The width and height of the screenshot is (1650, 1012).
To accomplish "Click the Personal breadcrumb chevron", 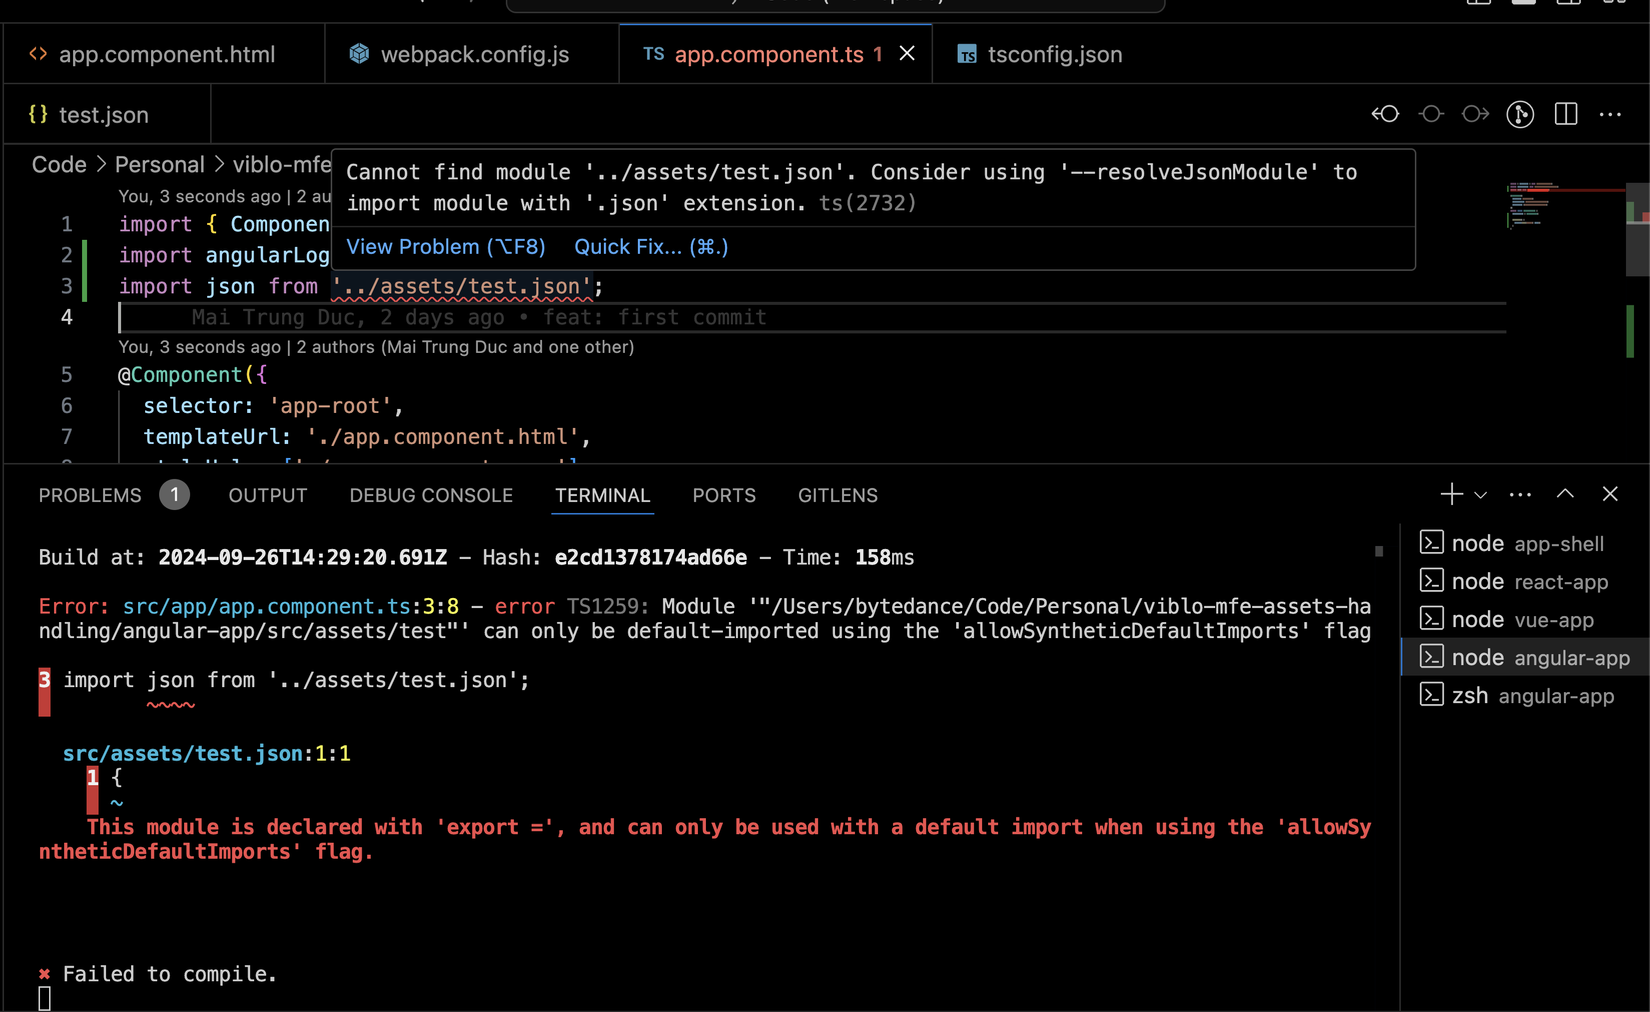I will coord(218,164).
